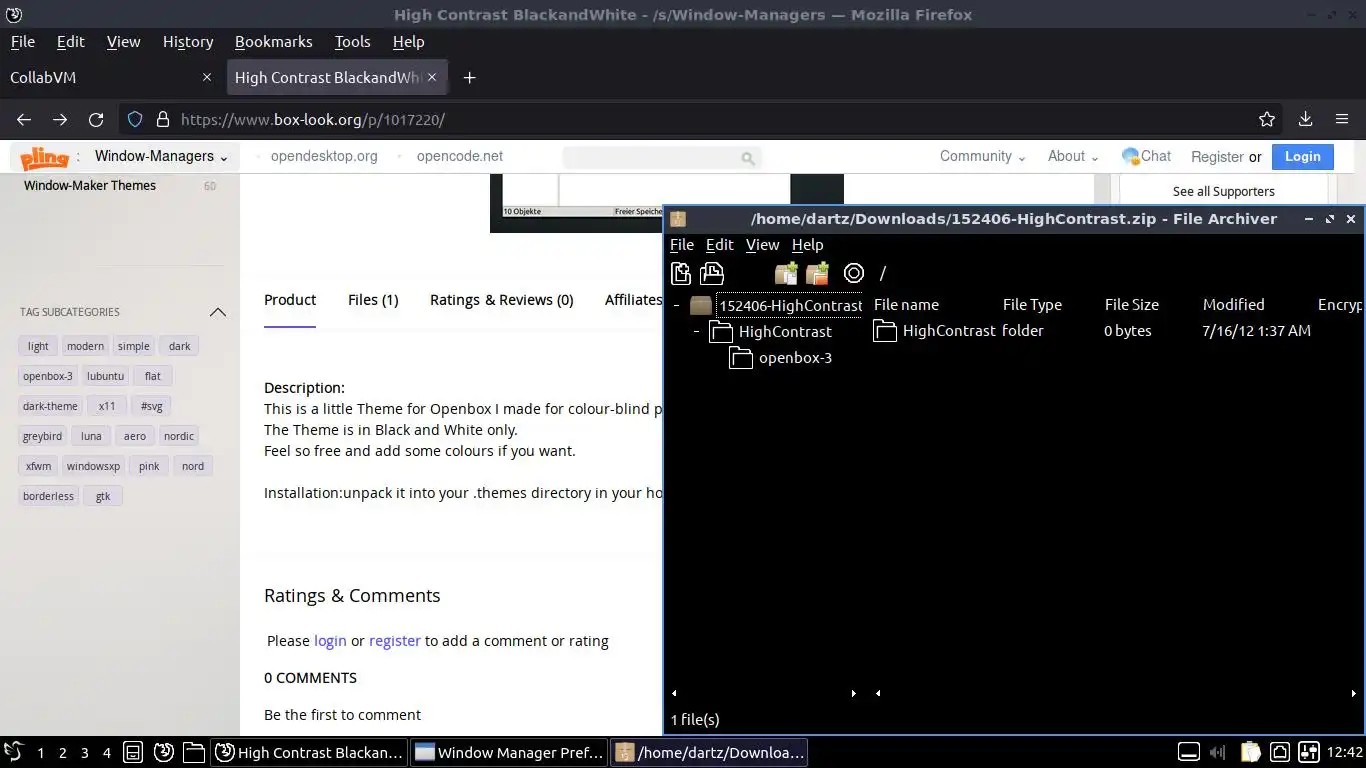Switch to the Window Manager Pref taskbar window
The image size is (1366, 768).
[x=509, y=752]
